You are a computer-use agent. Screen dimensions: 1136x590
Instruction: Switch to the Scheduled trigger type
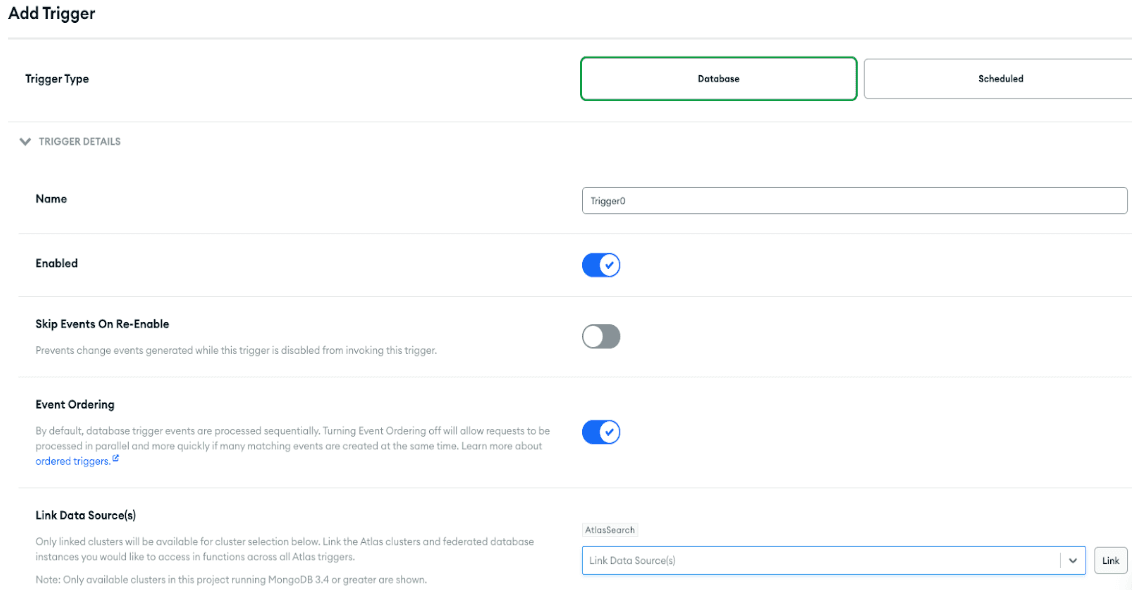click(999, 79)
